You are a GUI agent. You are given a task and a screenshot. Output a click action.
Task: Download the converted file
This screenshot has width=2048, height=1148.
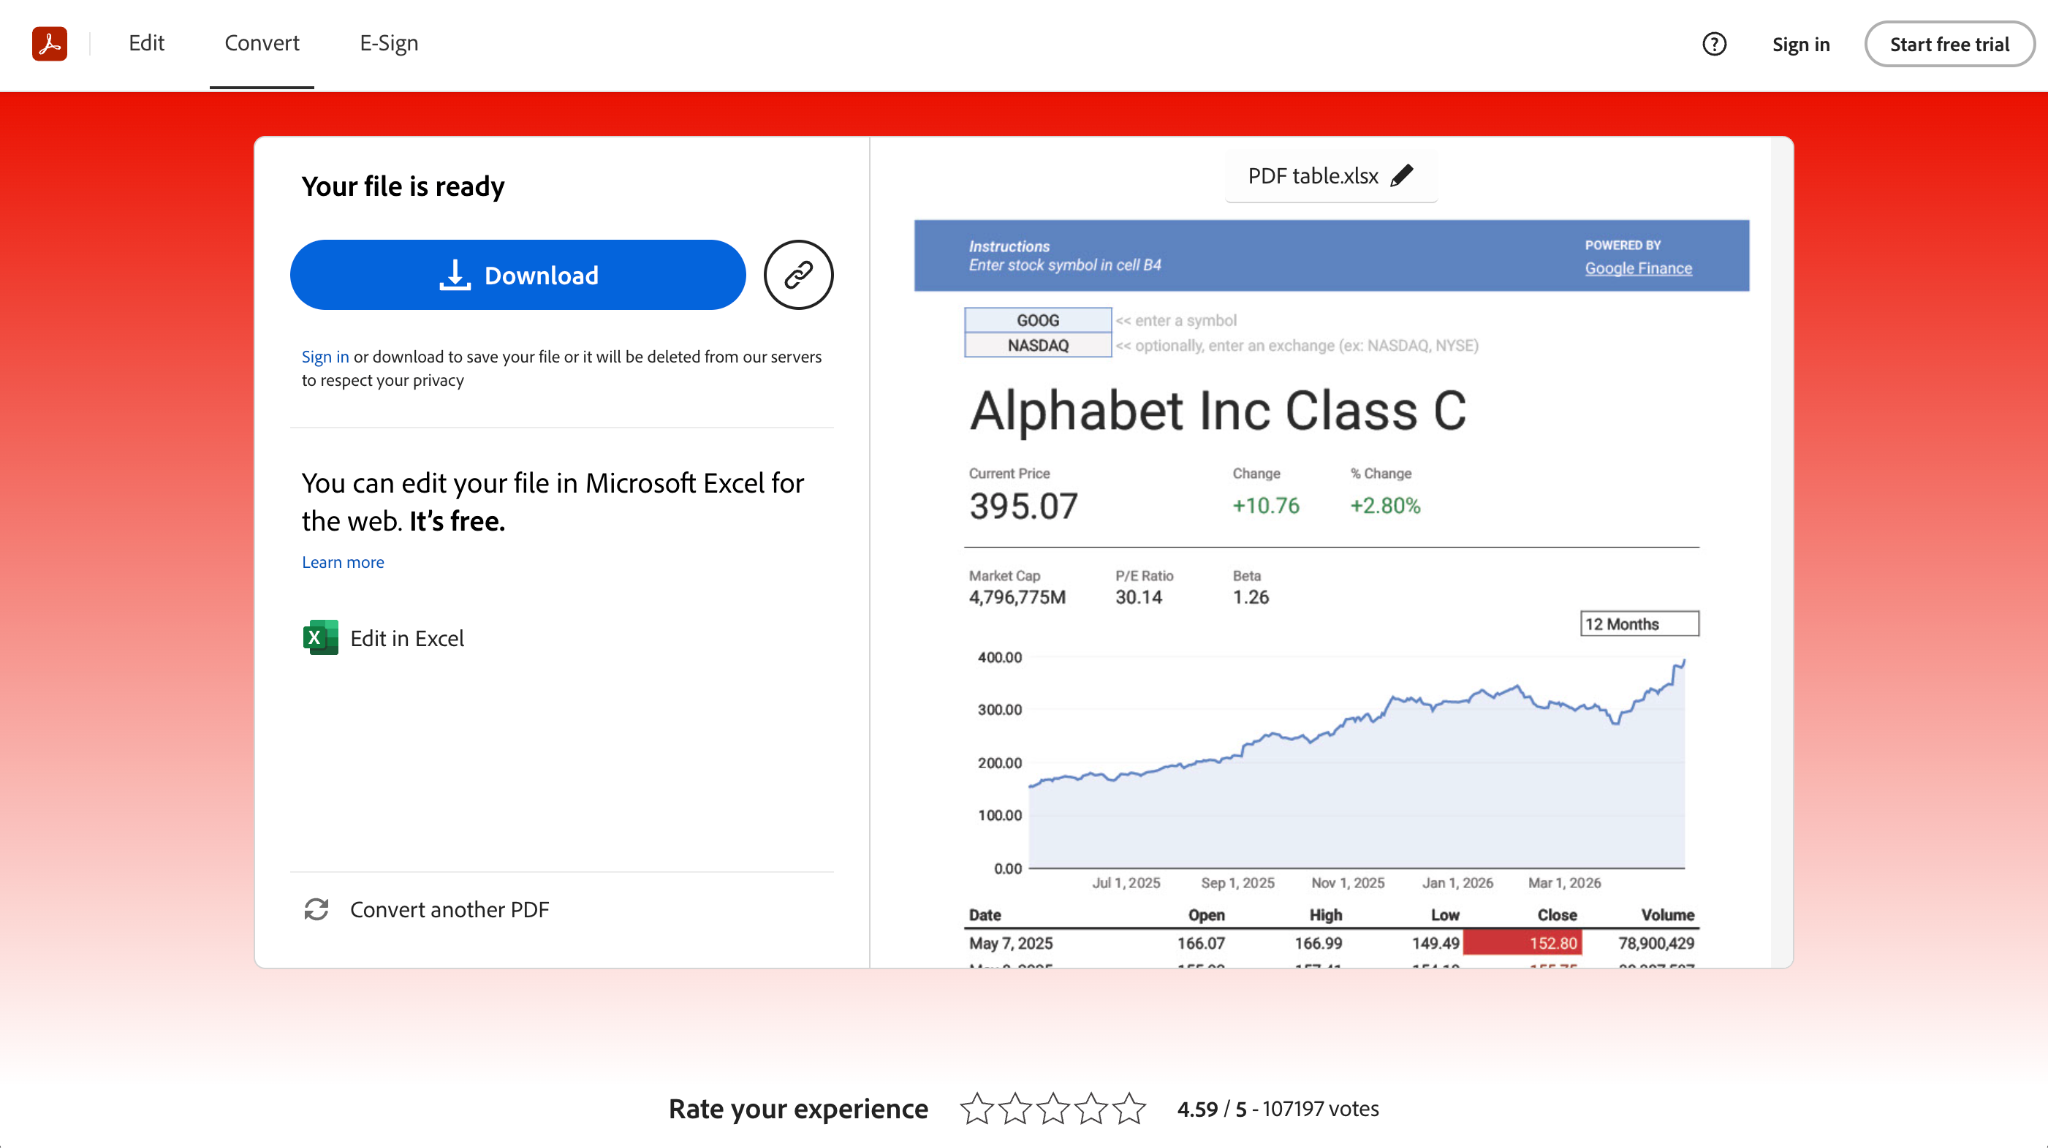pyautogui.click(x=518, y=275)
